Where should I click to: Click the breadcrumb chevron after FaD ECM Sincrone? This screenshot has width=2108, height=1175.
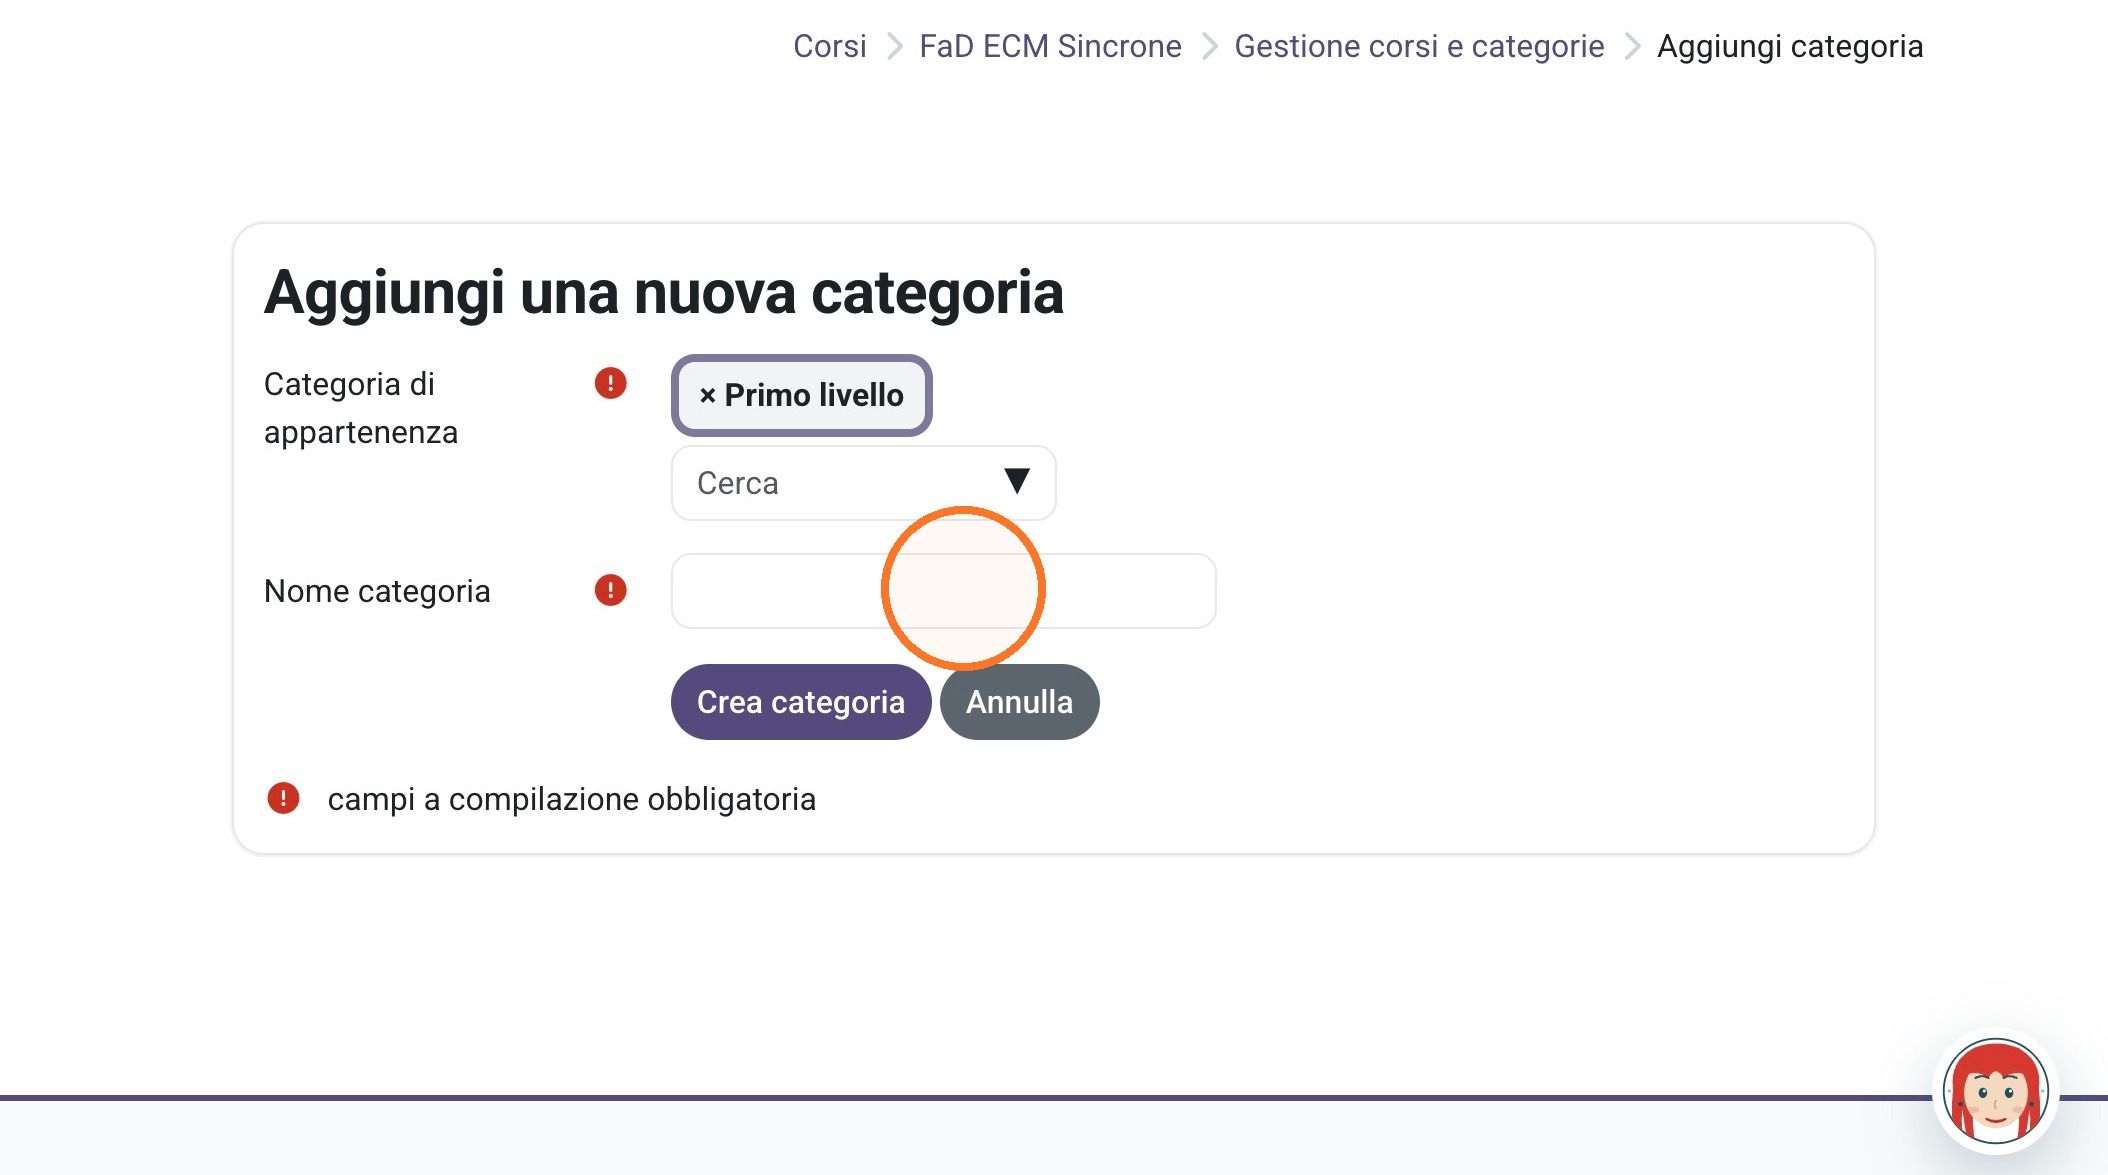[x=1209, y=46]
